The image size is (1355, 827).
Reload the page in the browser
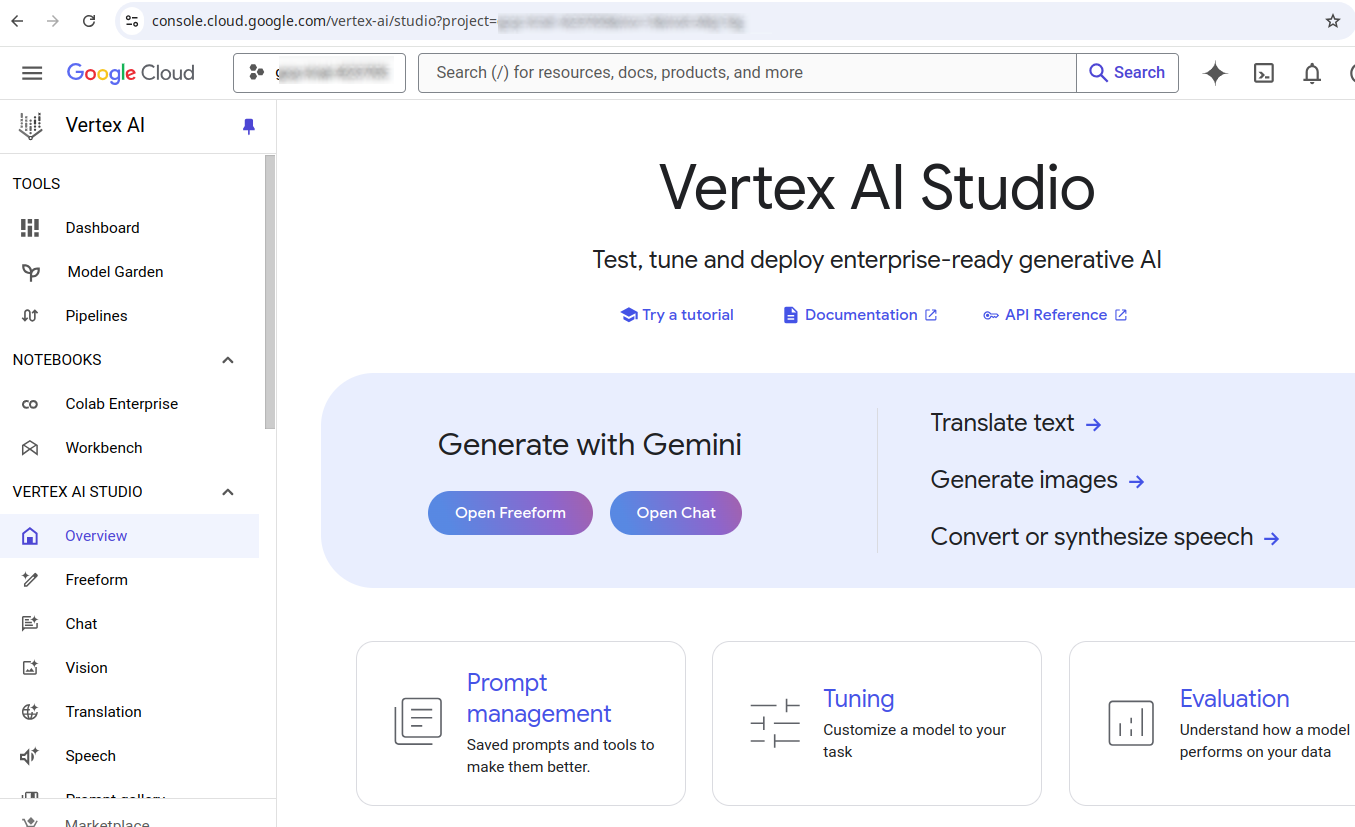coord(89,21)
